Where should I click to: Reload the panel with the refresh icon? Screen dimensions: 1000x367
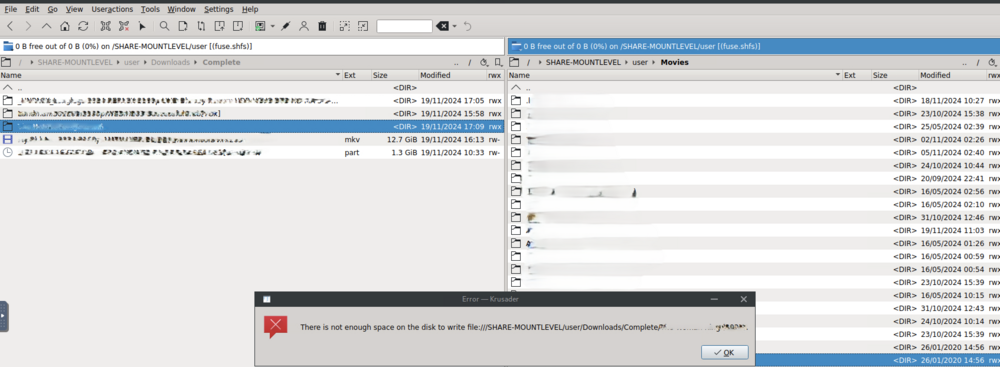coord(83,26)
